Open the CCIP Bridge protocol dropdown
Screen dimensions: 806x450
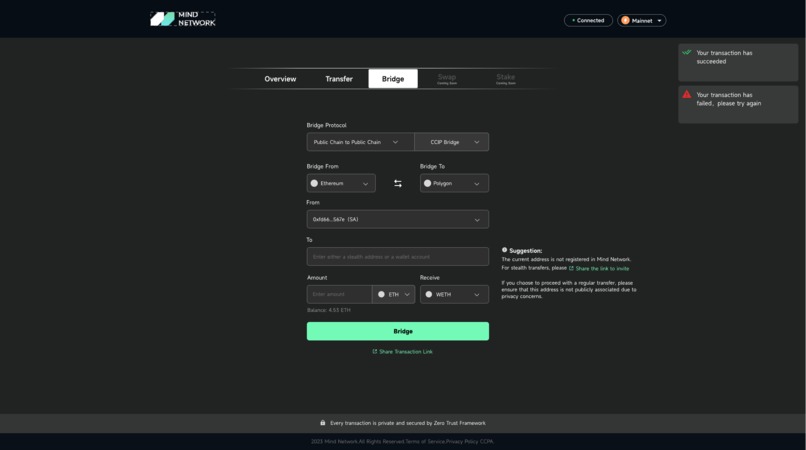(451, 142)
